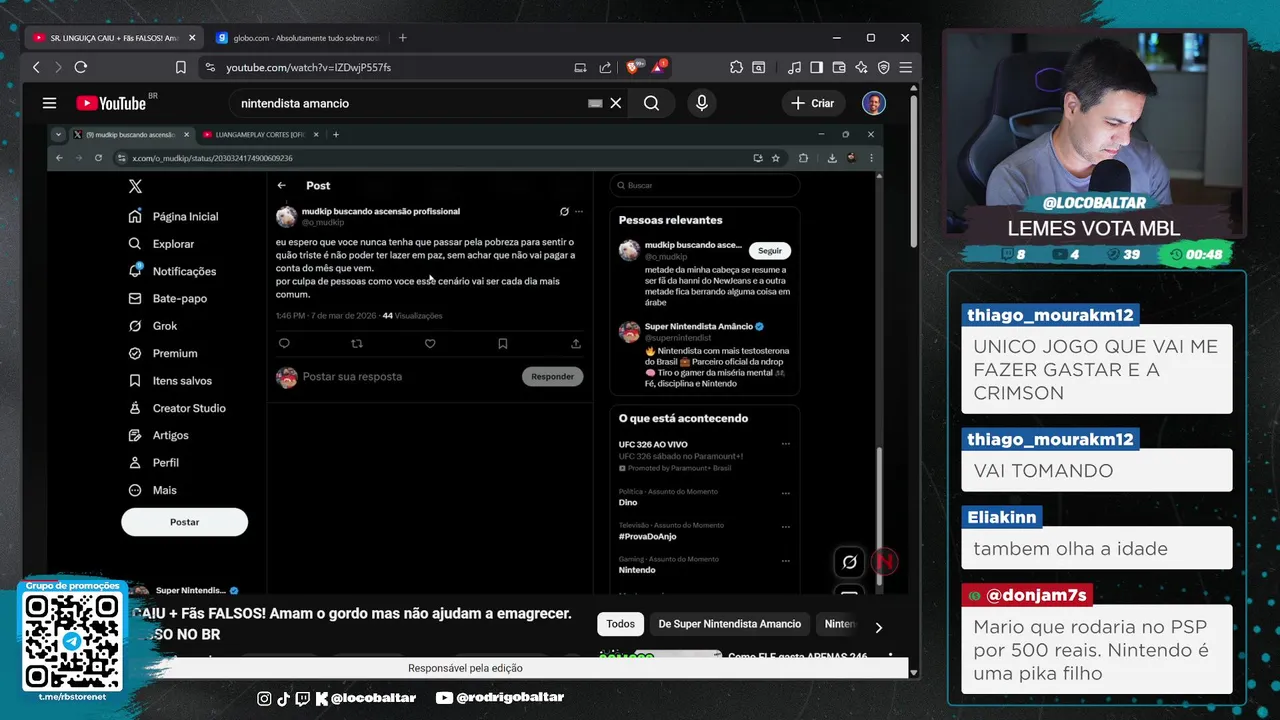
Task: Clear the YouTube search text with X
Action: 616,103
